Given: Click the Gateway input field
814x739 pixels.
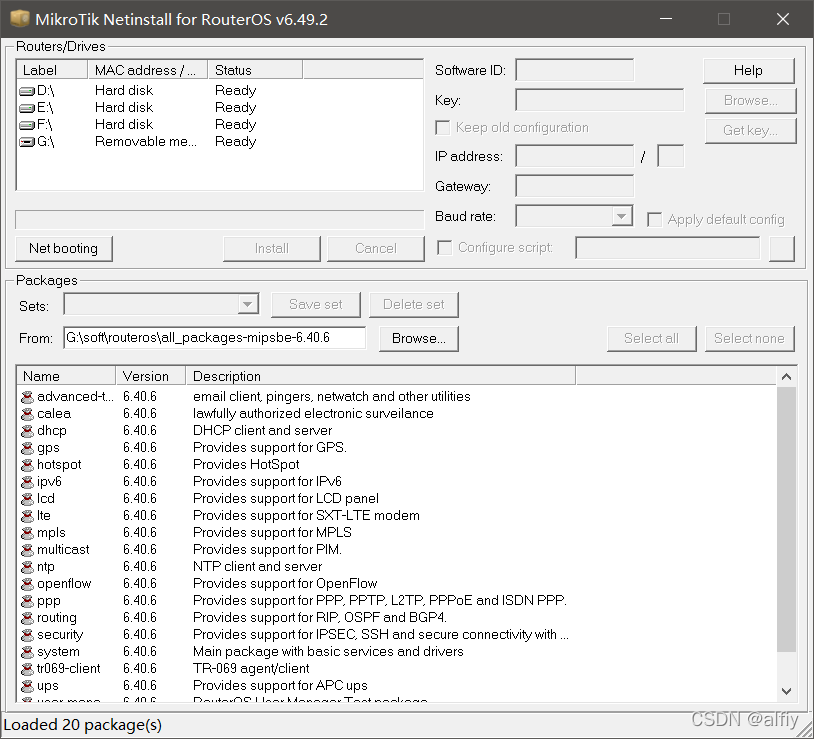Looking at the screenshot, I should [x=574, y=186].
